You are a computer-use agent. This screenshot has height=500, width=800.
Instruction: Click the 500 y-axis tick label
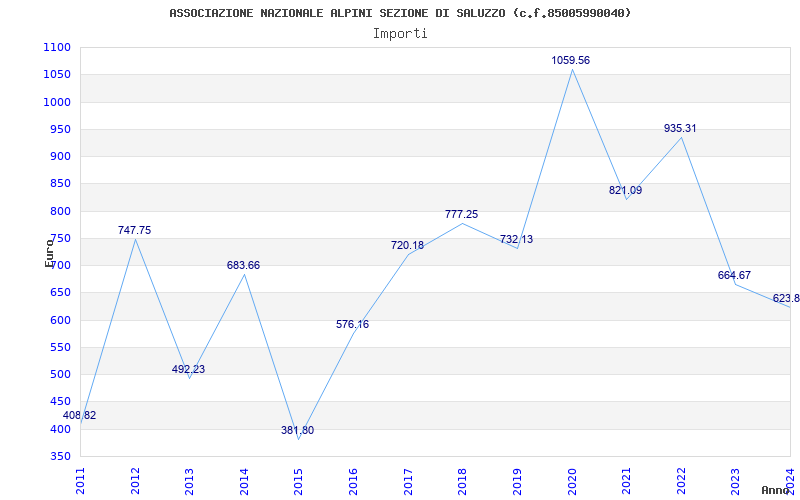tap(61, 374)
